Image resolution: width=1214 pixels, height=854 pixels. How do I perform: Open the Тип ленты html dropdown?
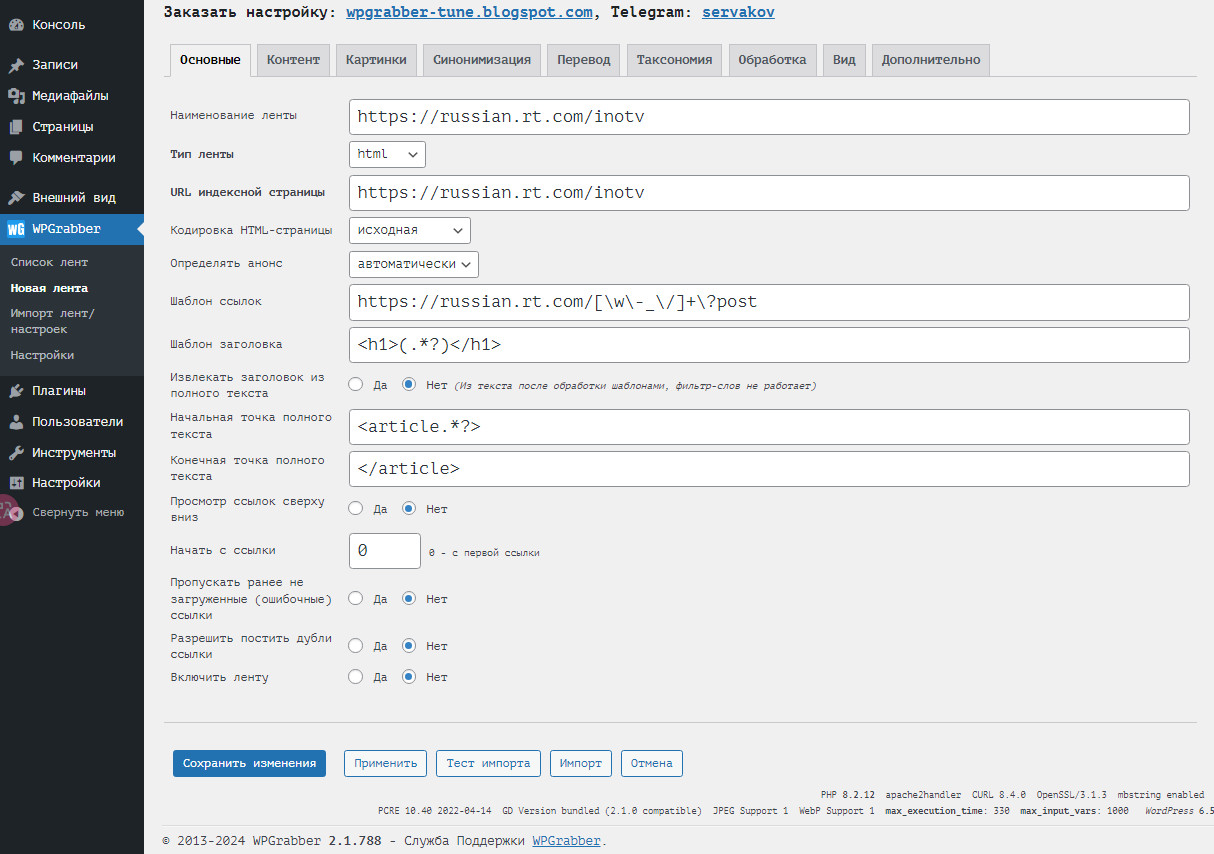point(387,154)
